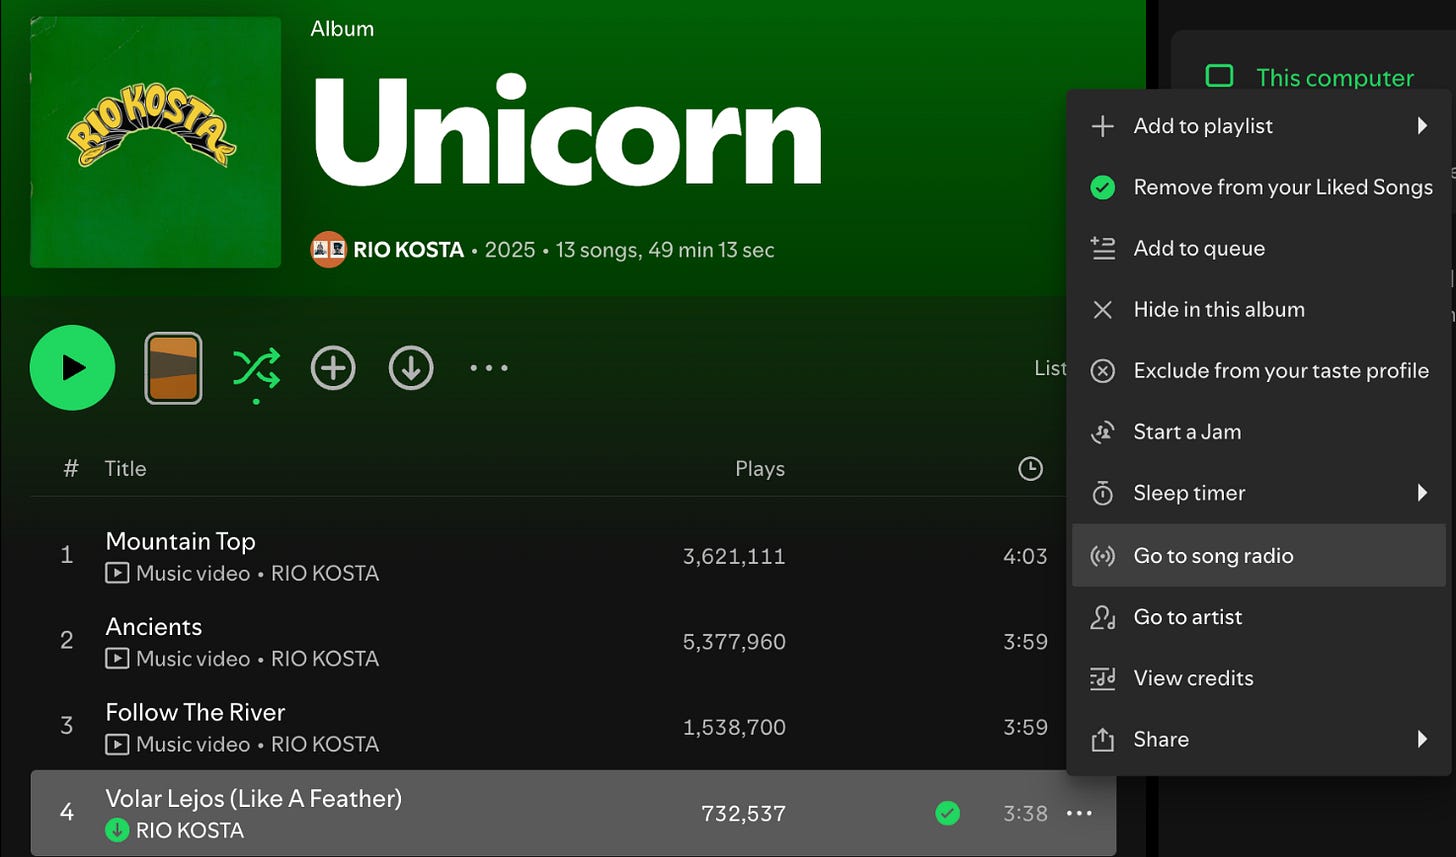Click the Add to queue icon
The image size is (1456, 857).
tap(1102, 249)
